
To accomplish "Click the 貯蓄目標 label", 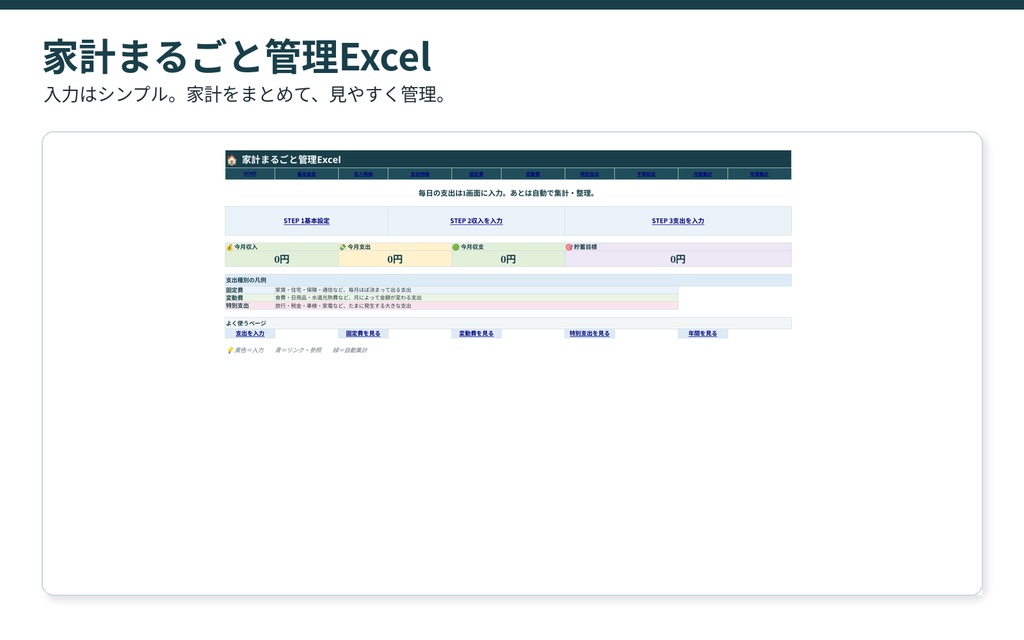I will [585, 247].
